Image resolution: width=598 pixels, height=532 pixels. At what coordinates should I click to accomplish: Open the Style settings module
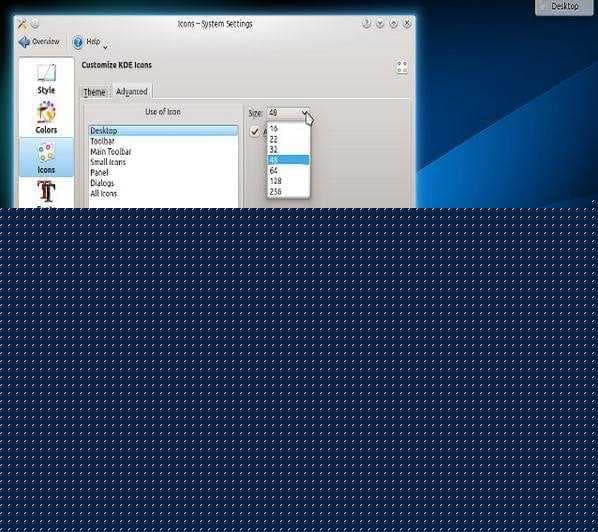pos(46,79)
